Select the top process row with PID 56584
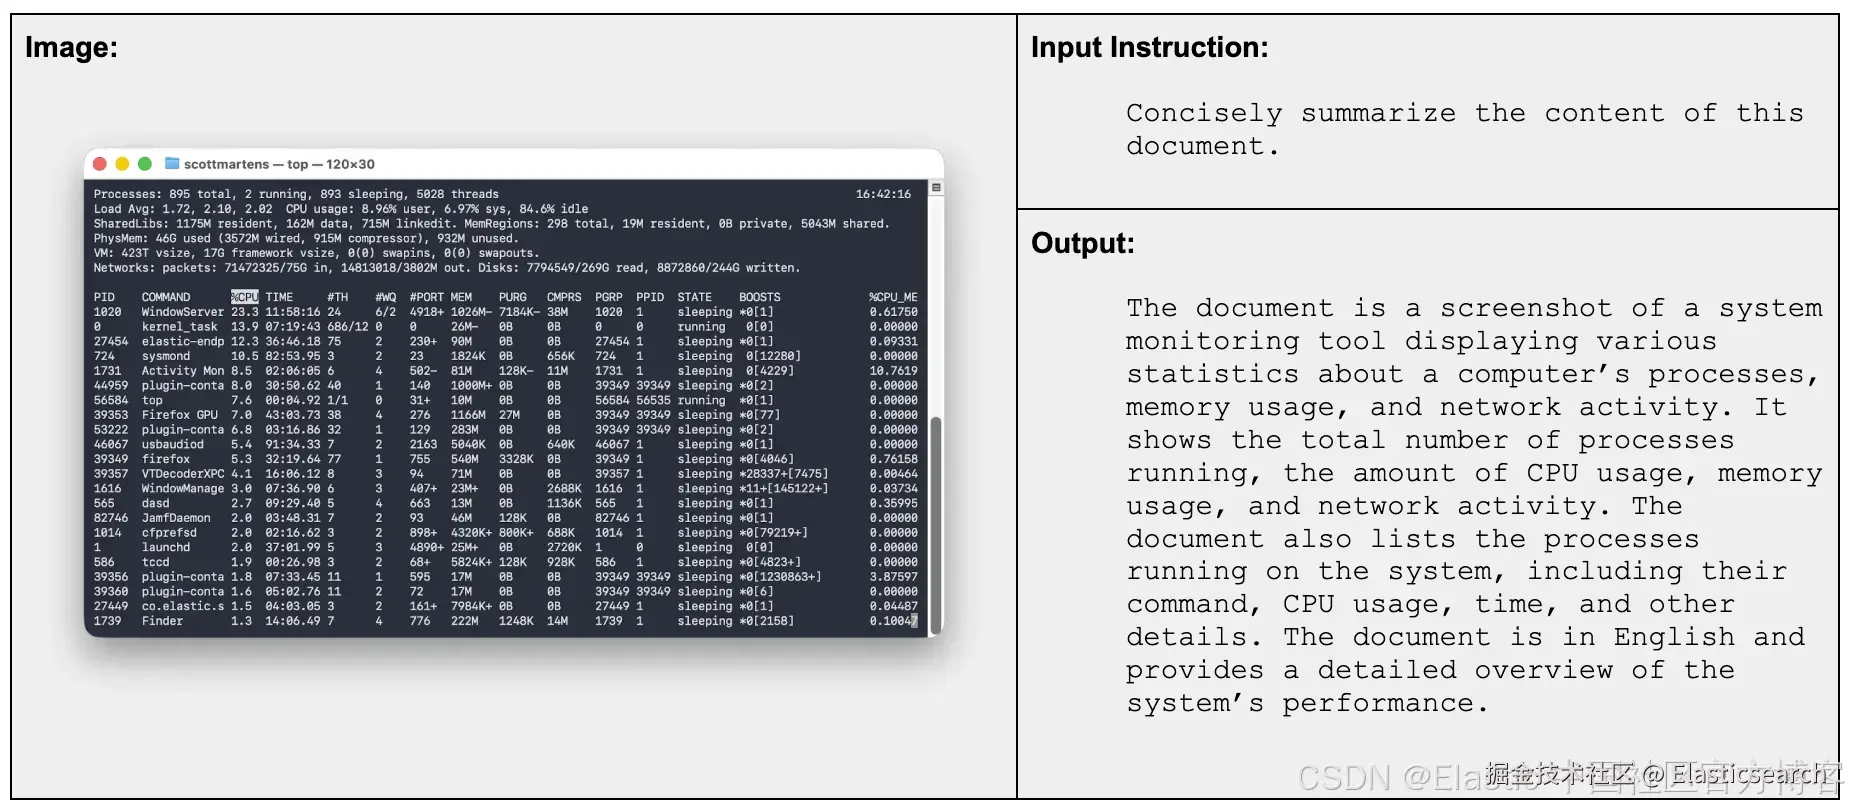This screenshot has height=810, width=1850. tap(506, 400)
